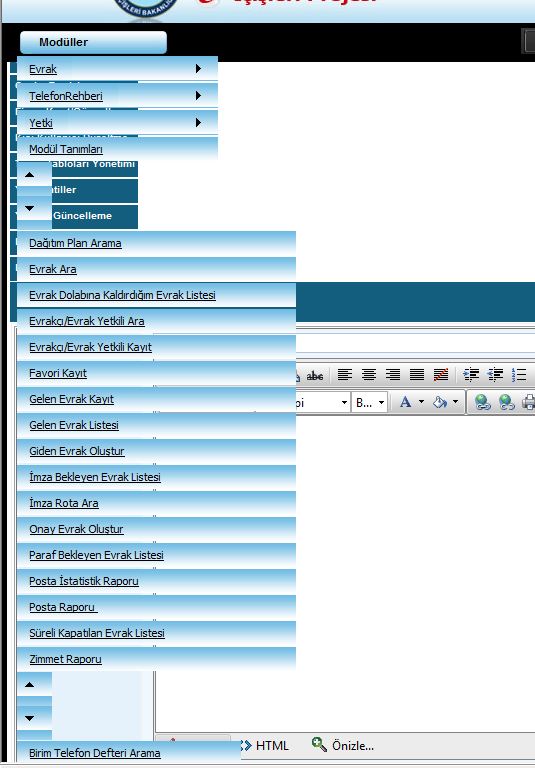
Task: Open Paraf Bekleyen Evrak Listesi
Action: coord(156,555)
